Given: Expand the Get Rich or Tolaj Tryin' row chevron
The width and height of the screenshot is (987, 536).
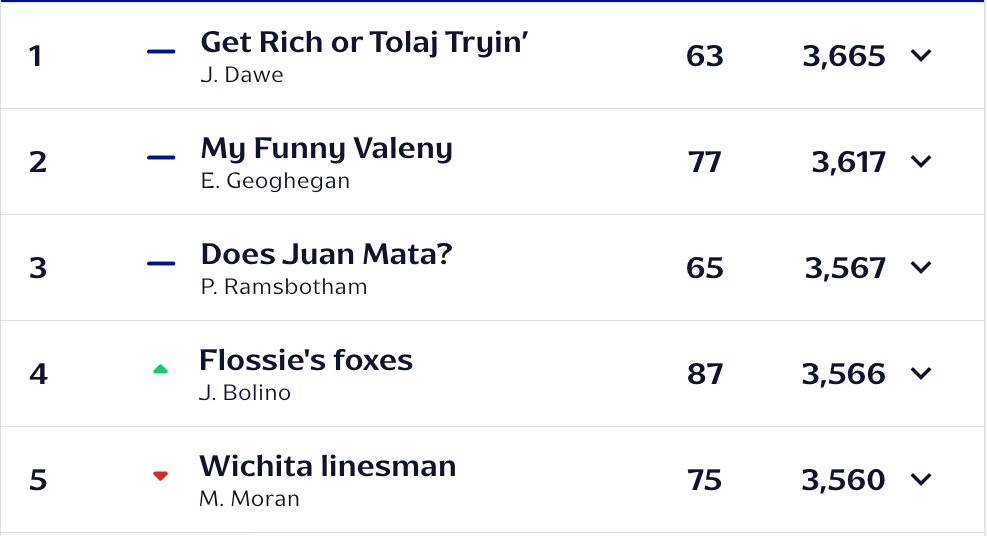Looking at the screenshot, I should click(921, 55).
